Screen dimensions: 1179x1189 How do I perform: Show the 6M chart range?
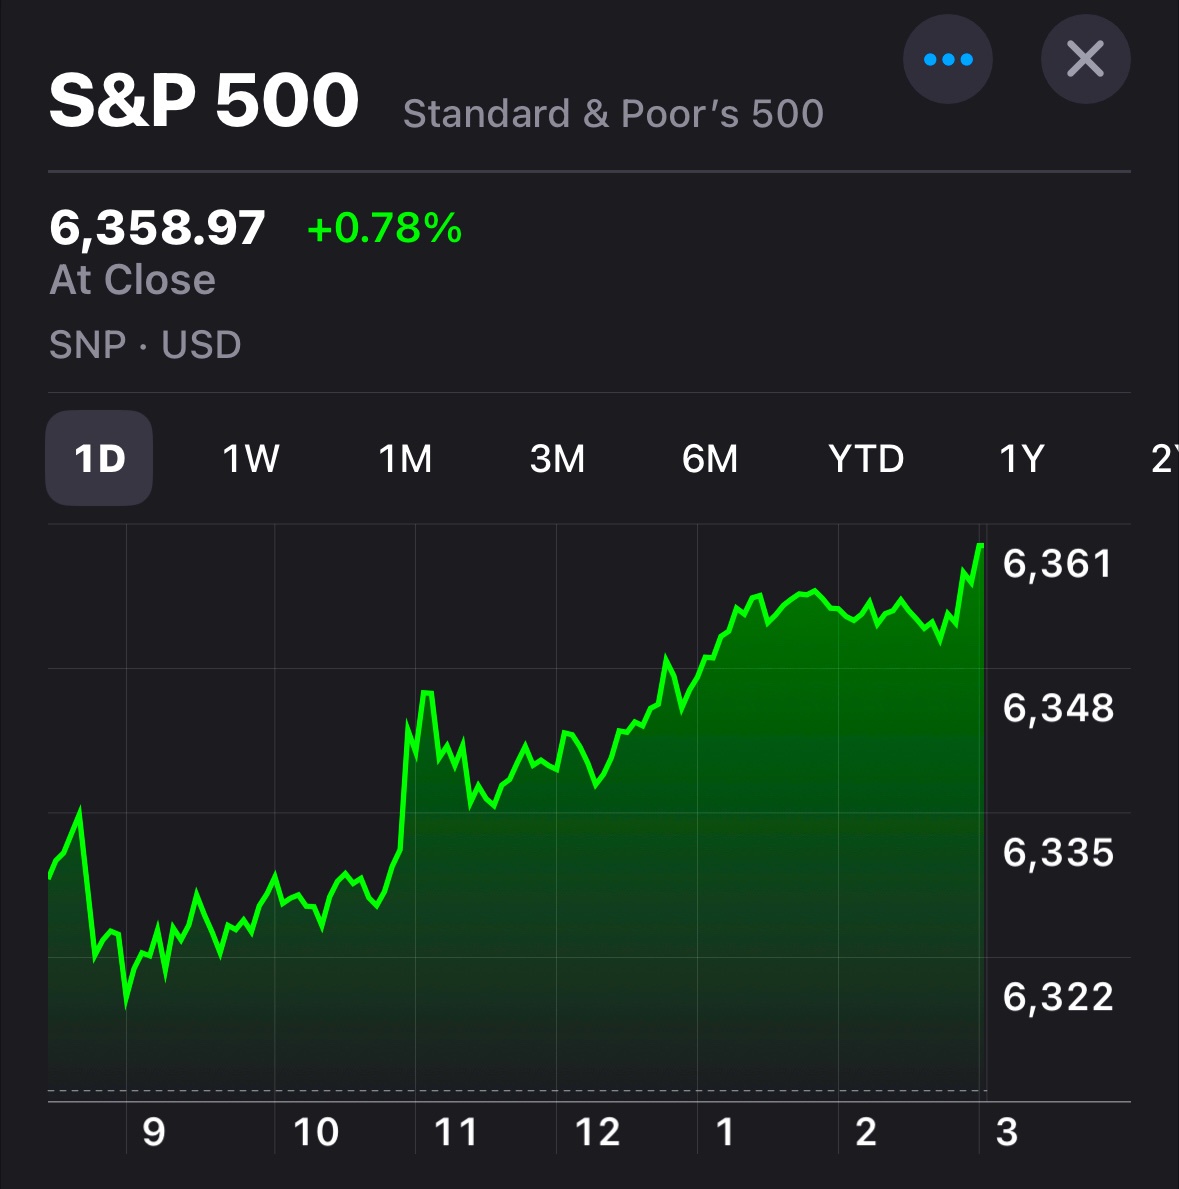tap(710, 459)
